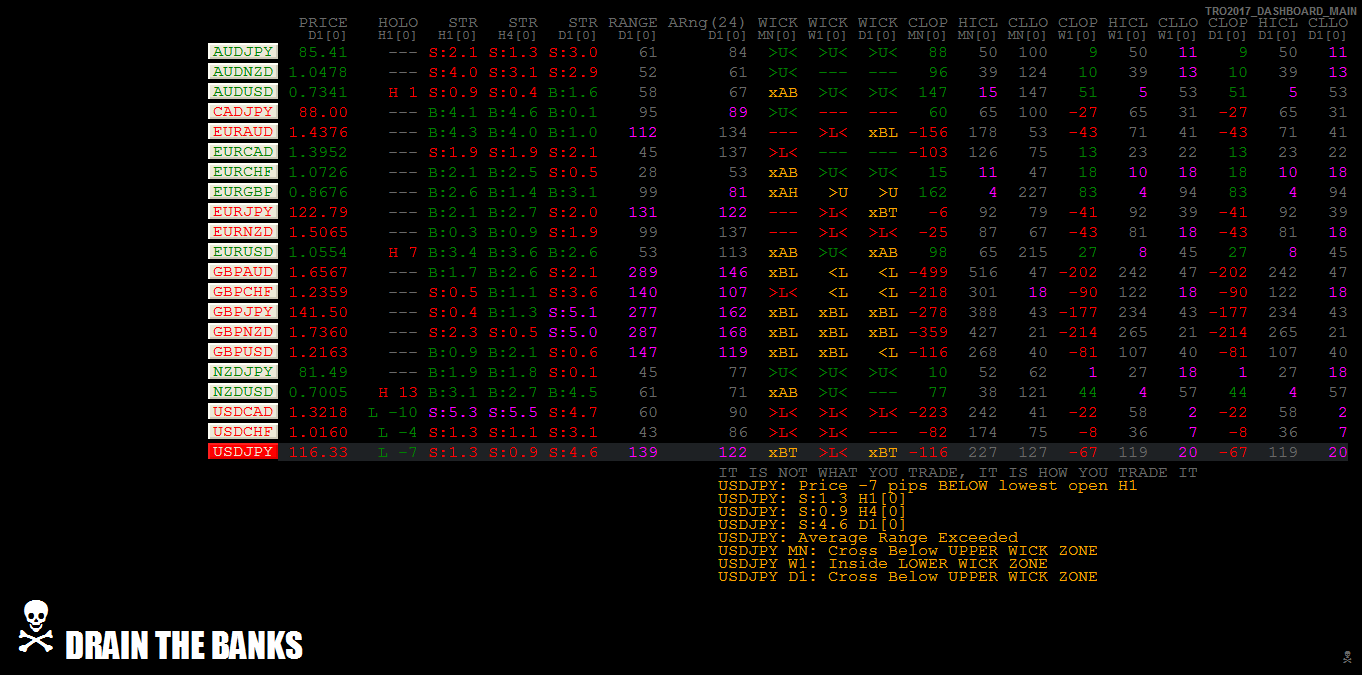The width and height of the screenshot is (1362, 675).
Task: Click AUDJPY price value 85.41
Action: 323,52
